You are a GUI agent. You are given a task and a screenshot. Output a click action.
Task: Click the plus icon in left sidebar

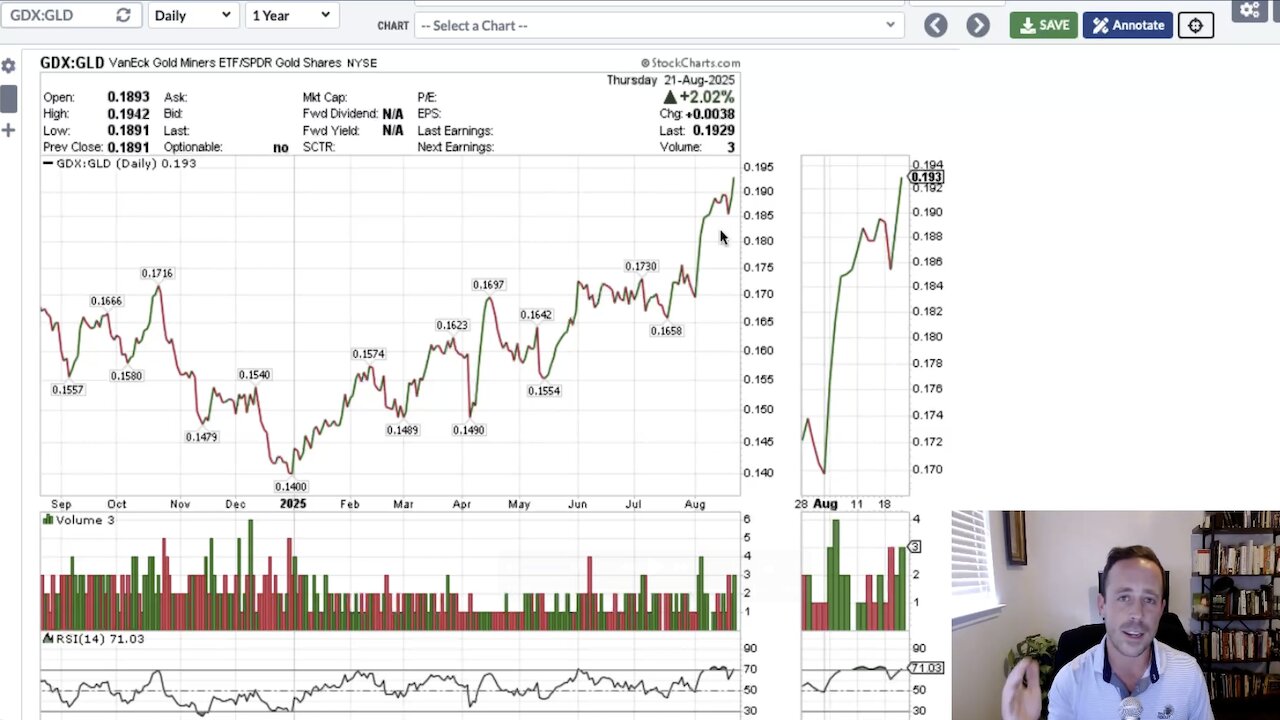(x=8, y=130)
